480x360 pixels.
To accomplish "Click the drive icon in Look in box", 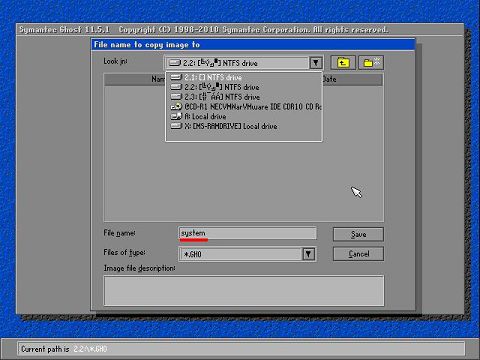I will click(x=174, y=63).
